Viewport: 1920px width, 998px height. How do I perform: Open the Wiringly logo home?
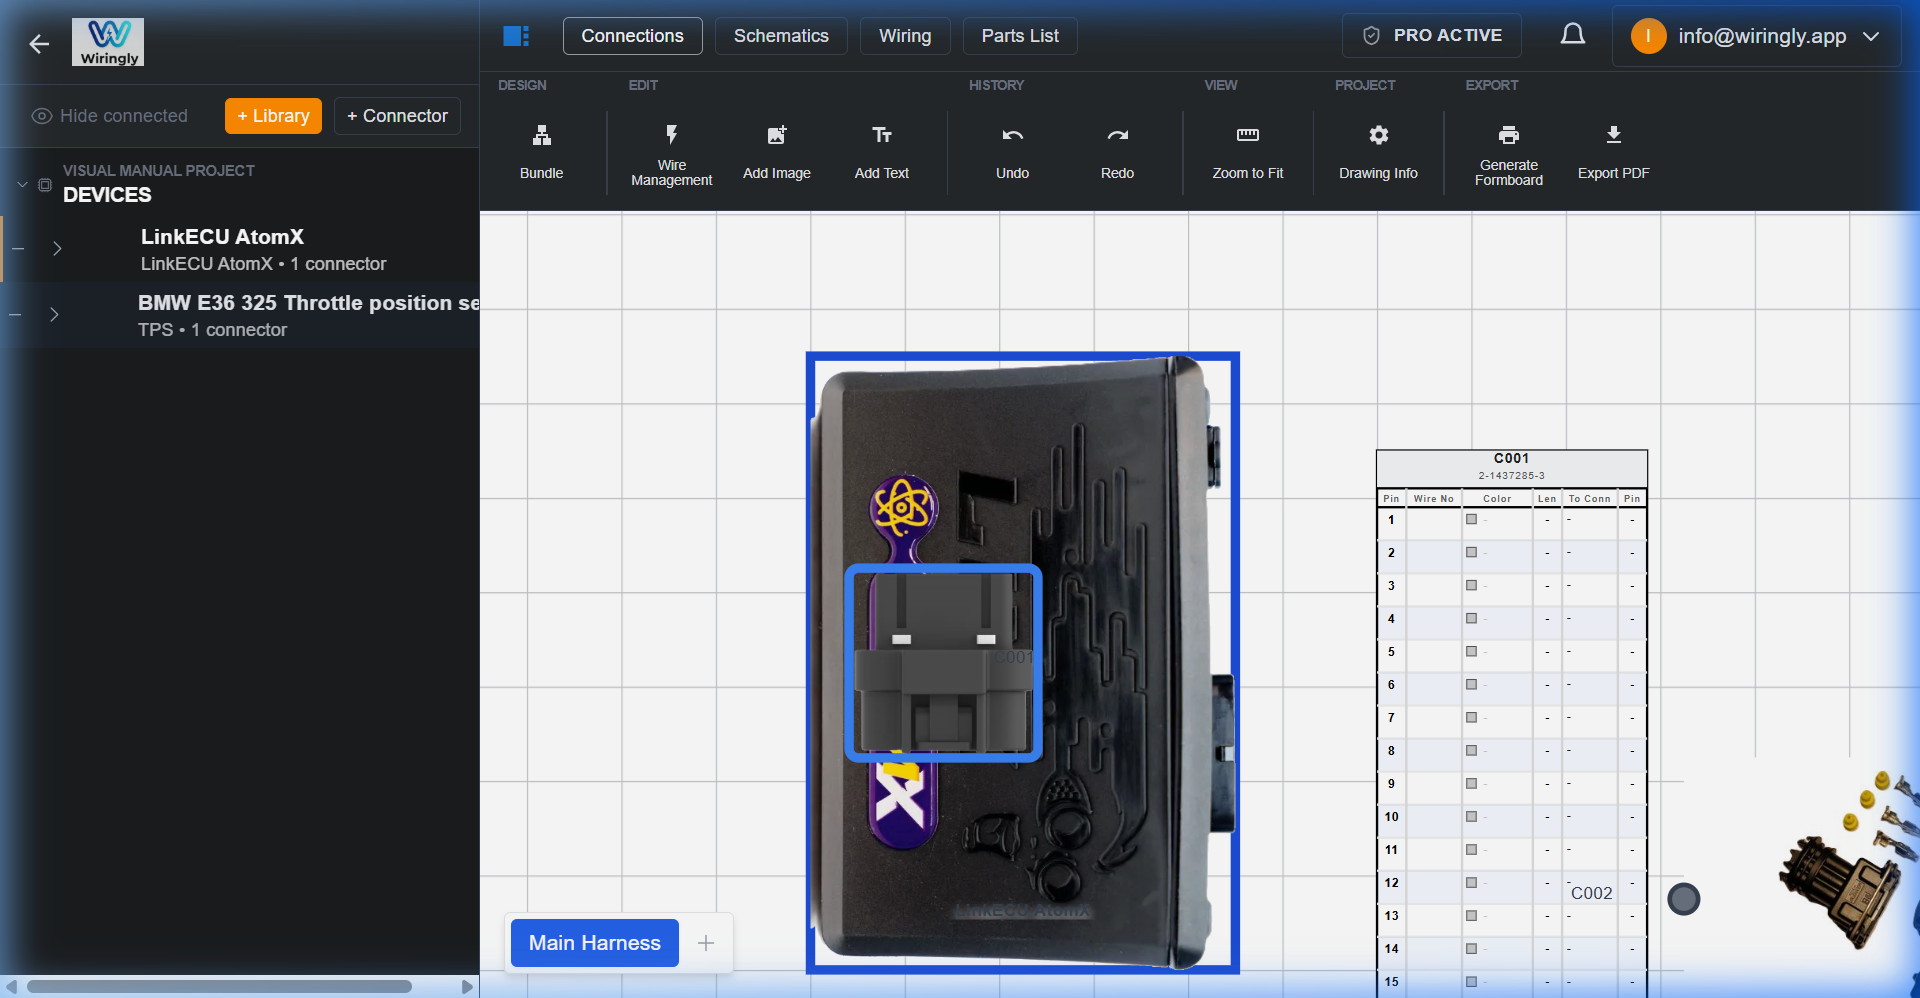[x=108, y=42]
